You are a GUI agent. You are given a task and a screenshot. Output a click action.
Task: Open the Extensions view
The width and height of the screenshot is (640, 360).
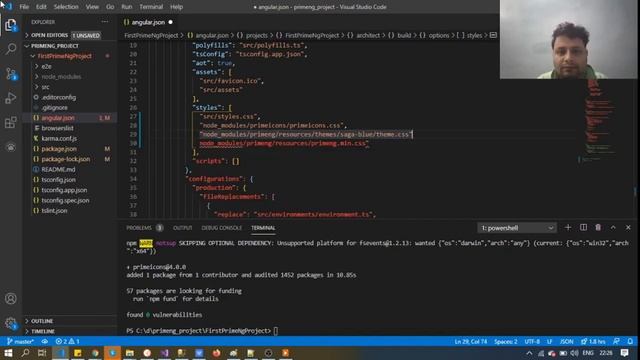[11, 122]
